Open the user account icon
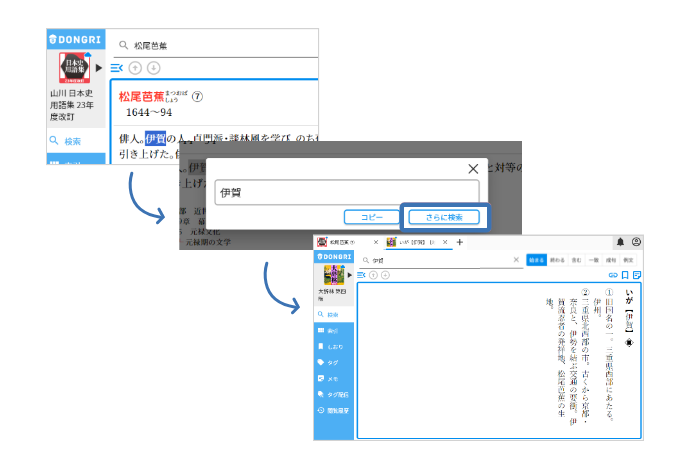 pos(637,242)
